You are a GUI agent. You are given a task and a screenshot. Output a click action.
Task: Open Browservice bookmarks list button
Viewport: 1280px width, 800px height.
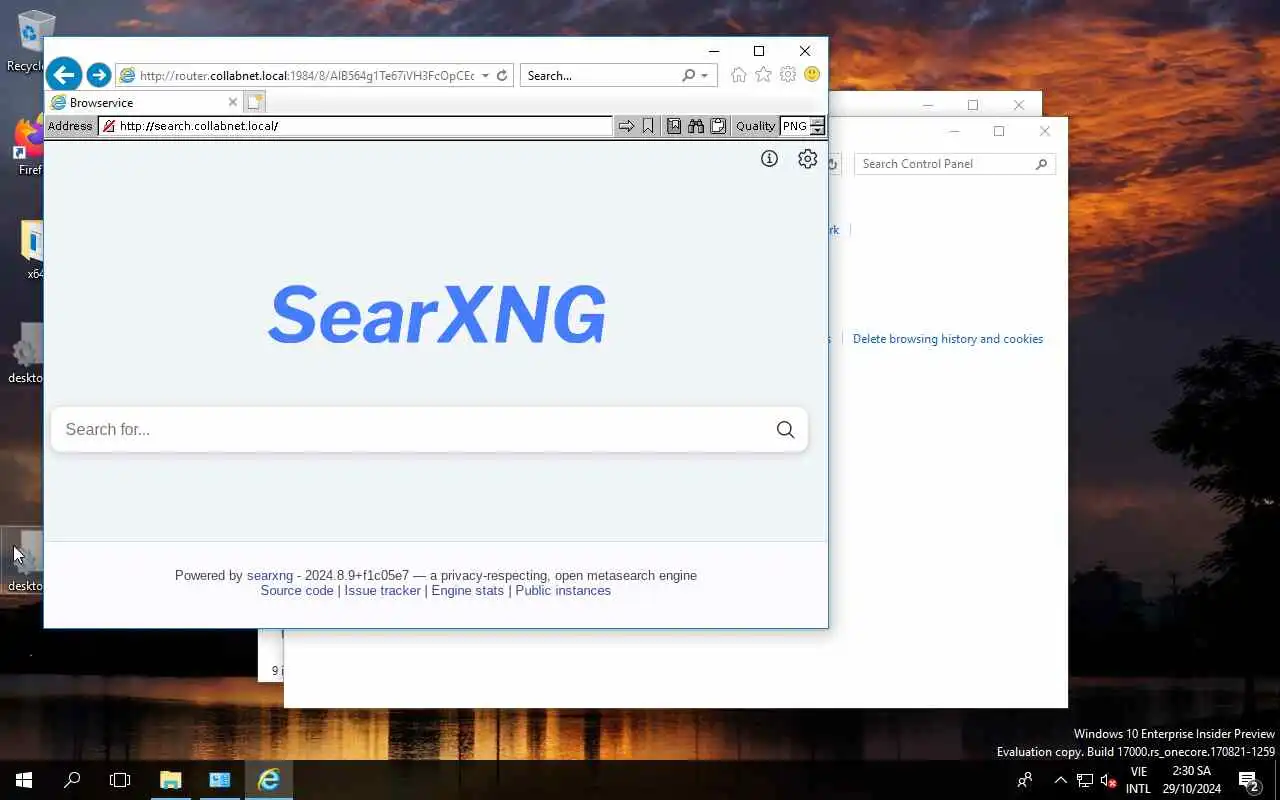(674, 126)
